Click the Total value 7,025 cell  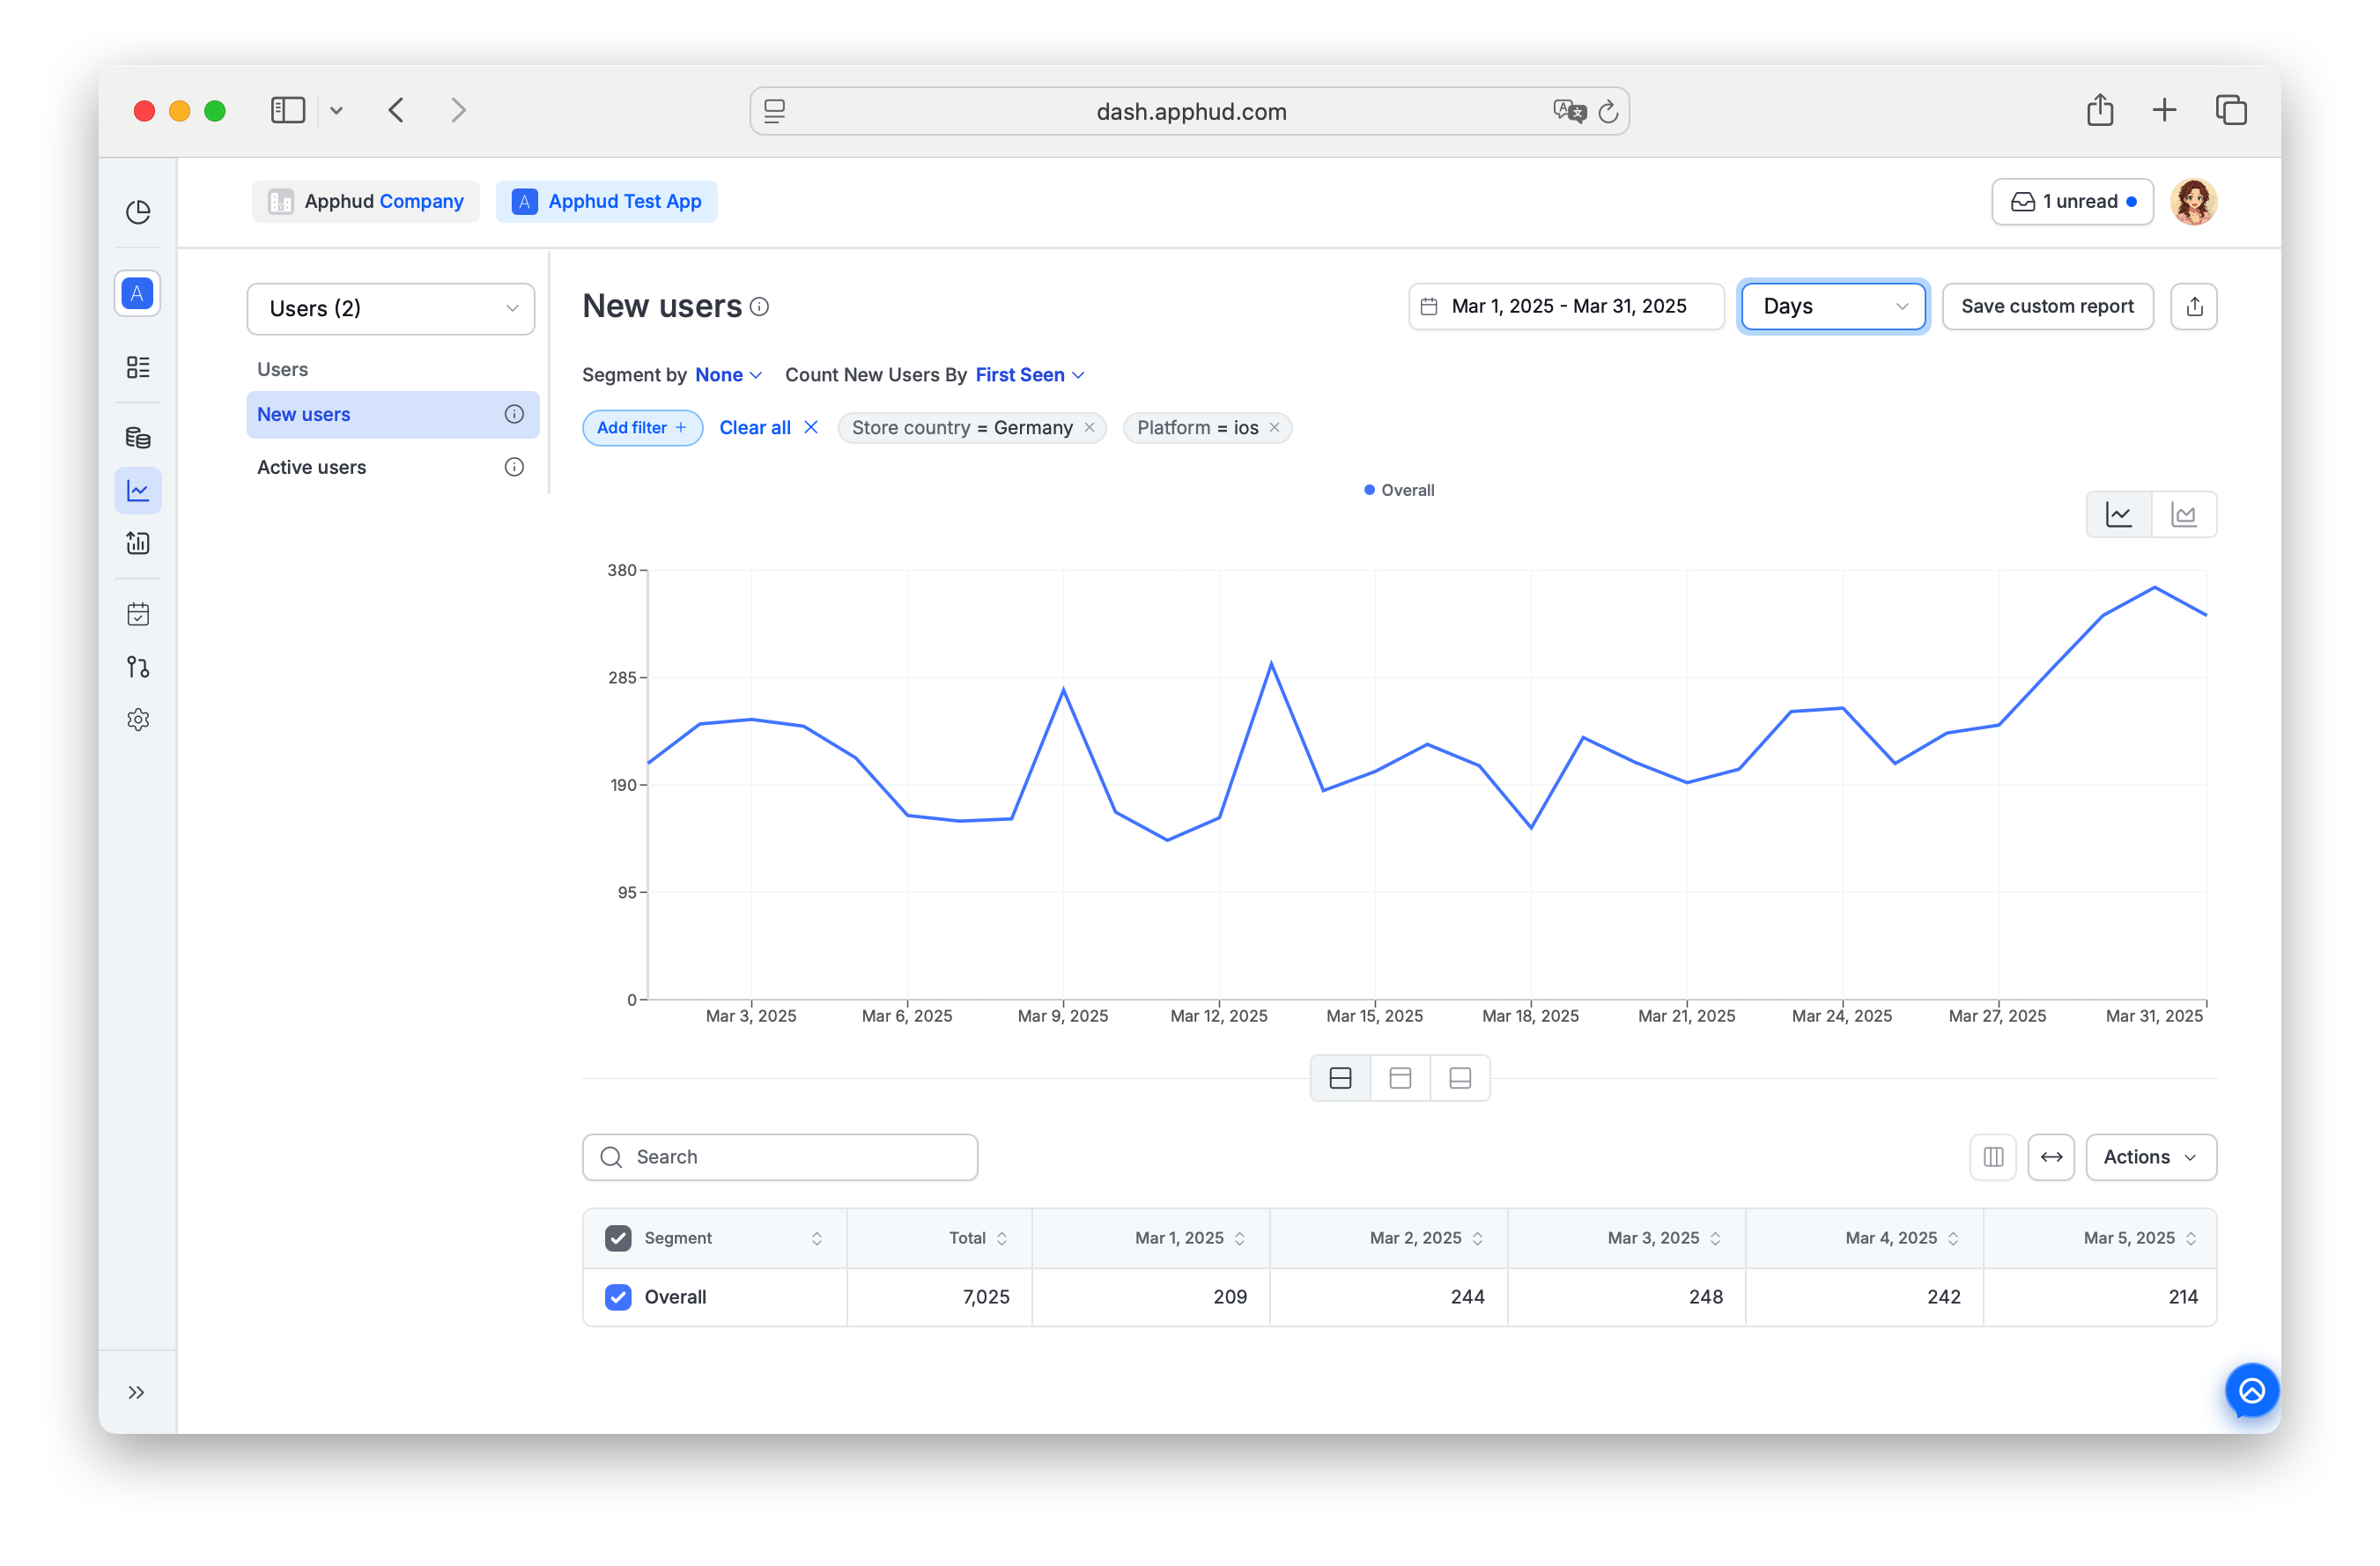[940, 1297]
